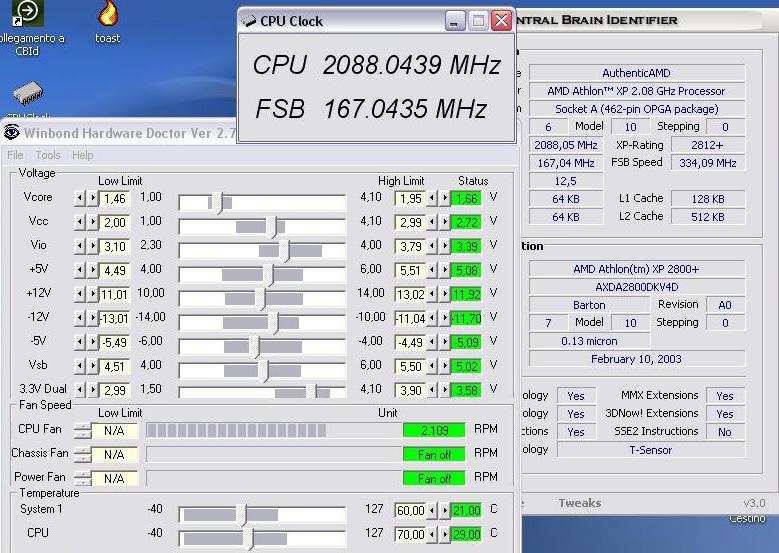Click the +12V voltage slider handle
The image size is (779, 553).
point(261,299)
